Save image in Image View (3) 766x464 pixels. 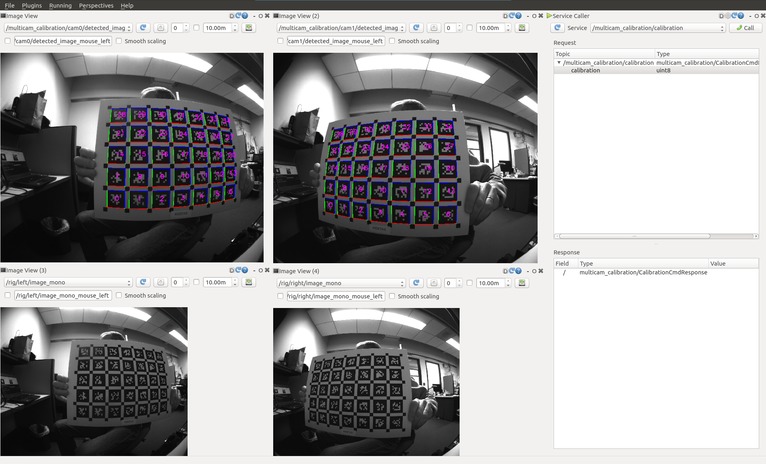249,282
